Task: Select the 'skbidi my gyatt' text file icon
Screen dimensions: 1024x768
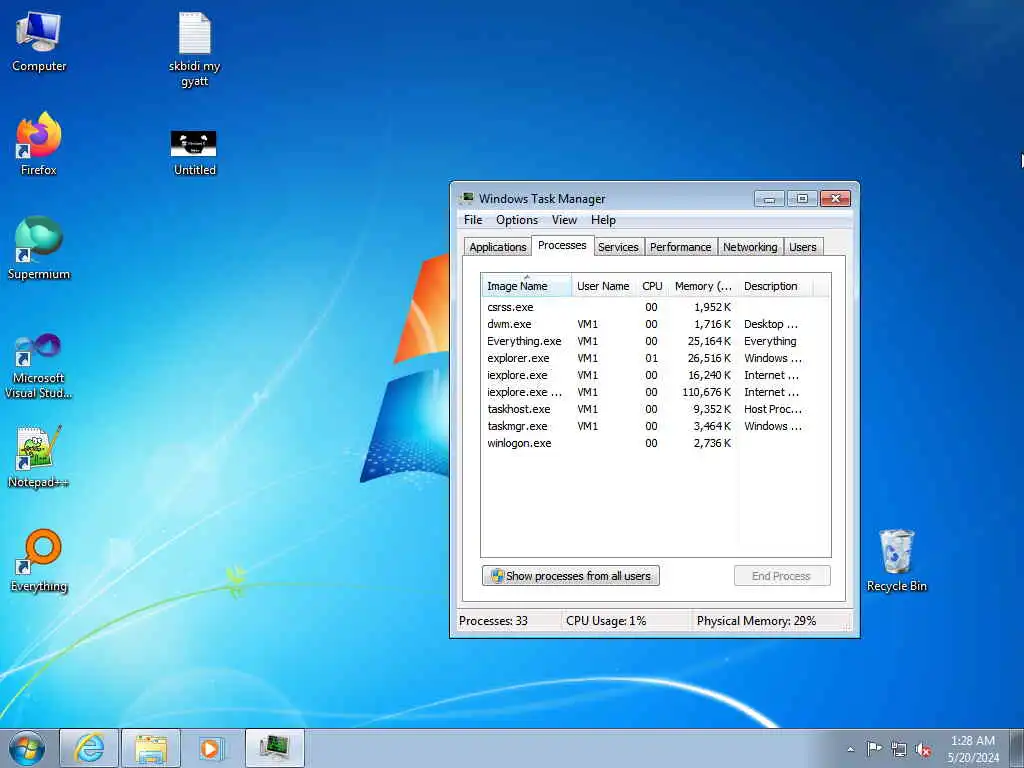Action: 195,50
